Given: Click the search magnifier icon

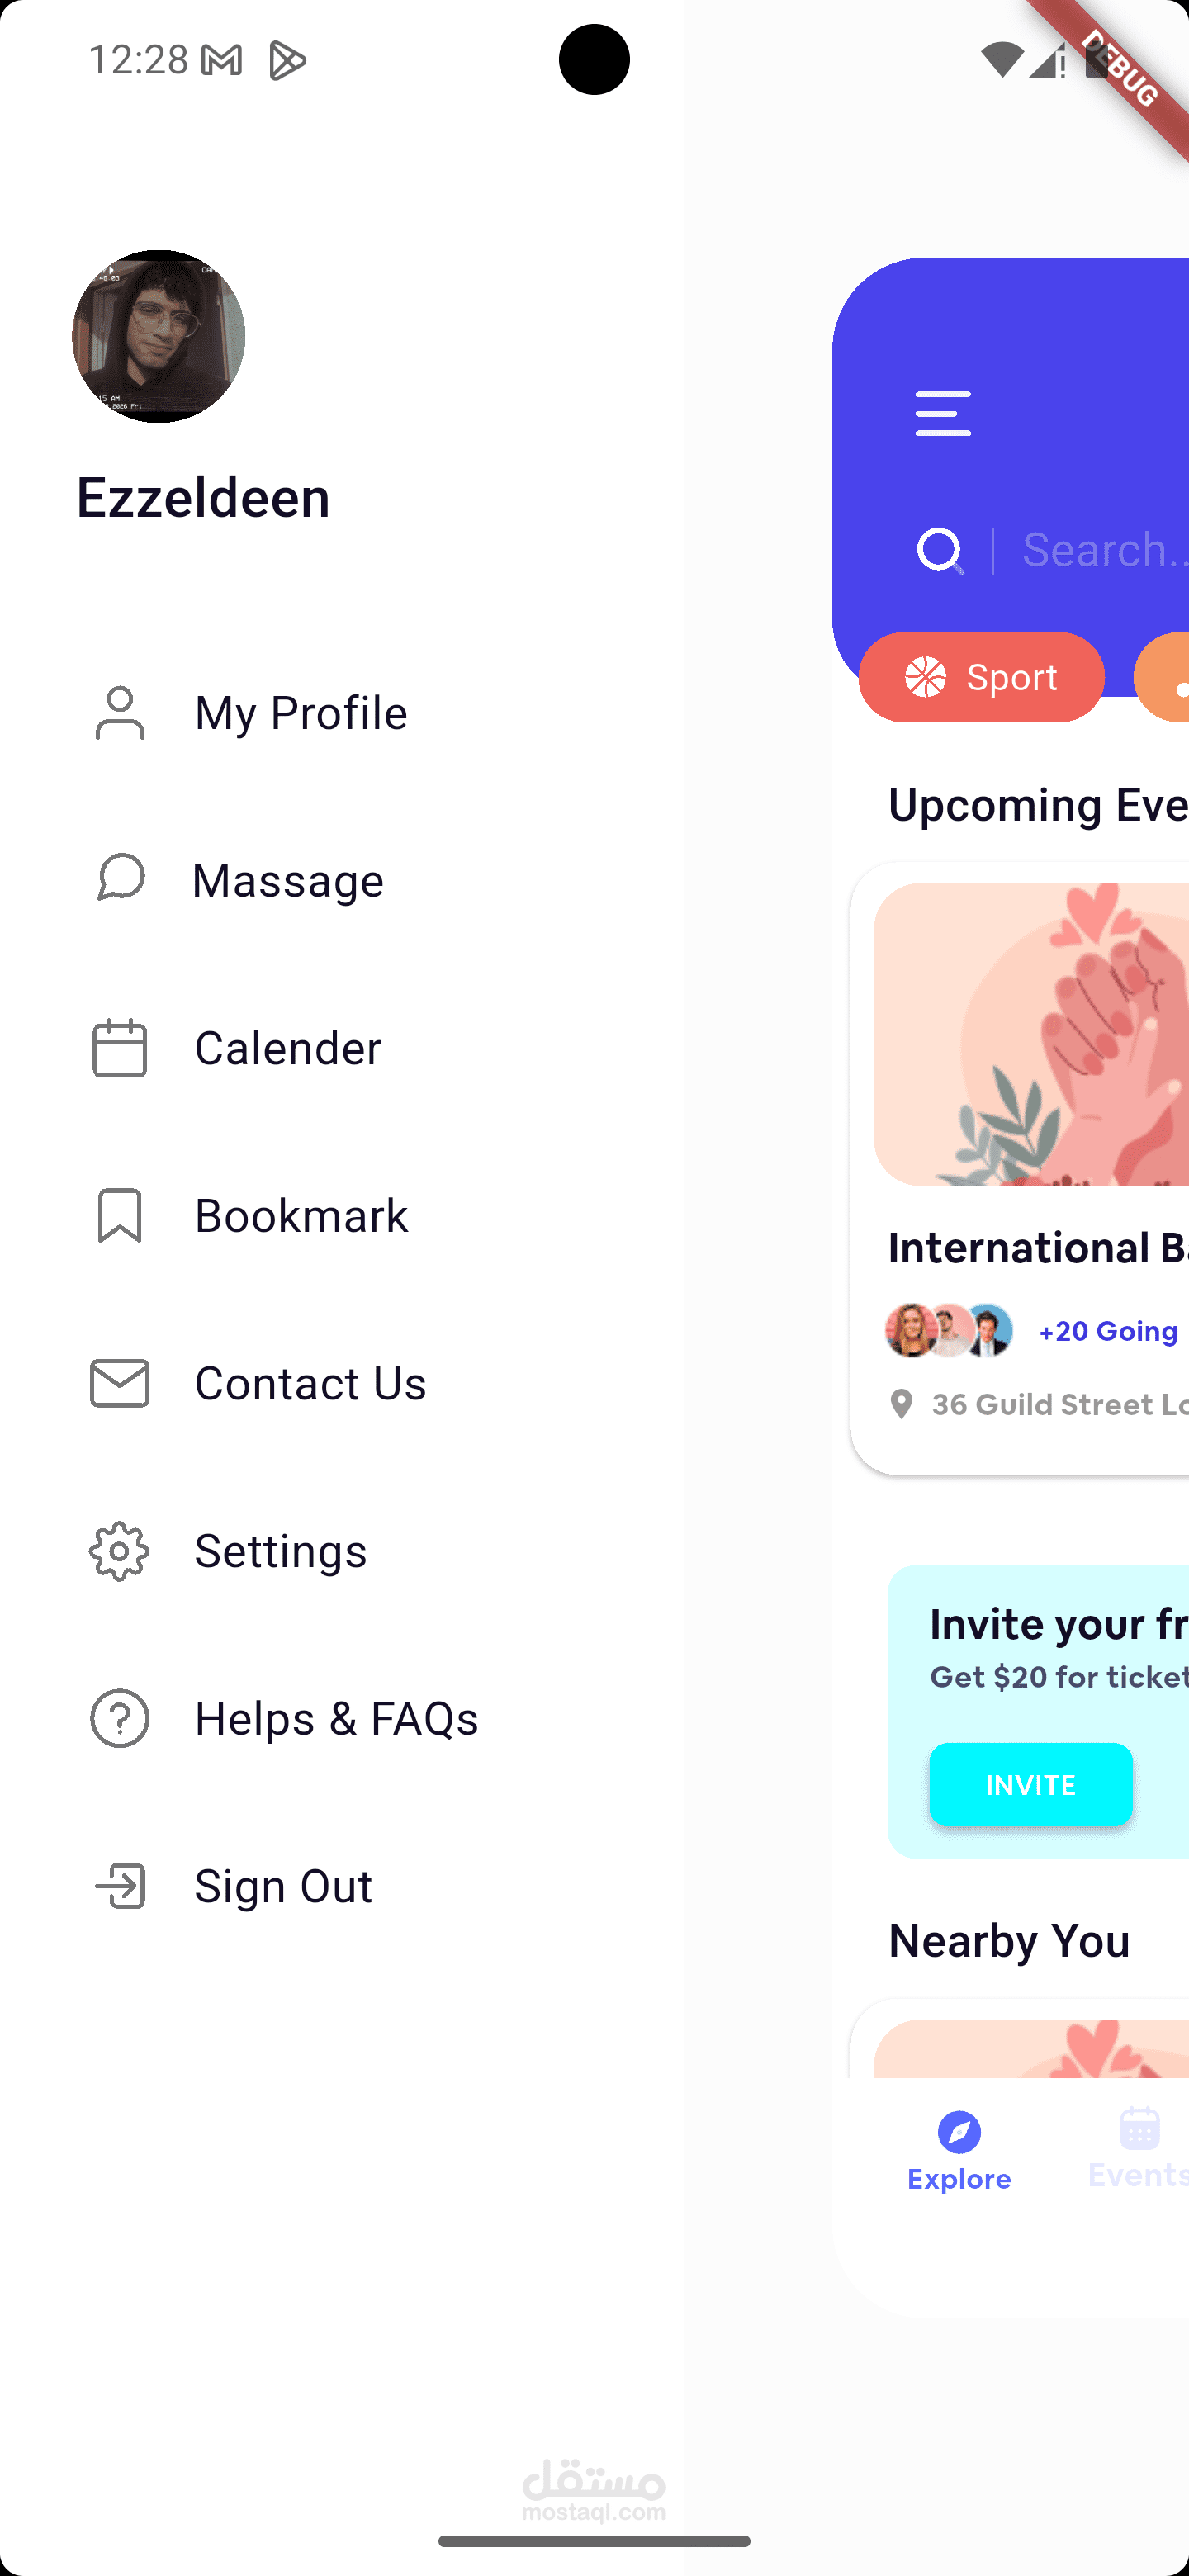Looking at the screenshot, I should [940, 550].
